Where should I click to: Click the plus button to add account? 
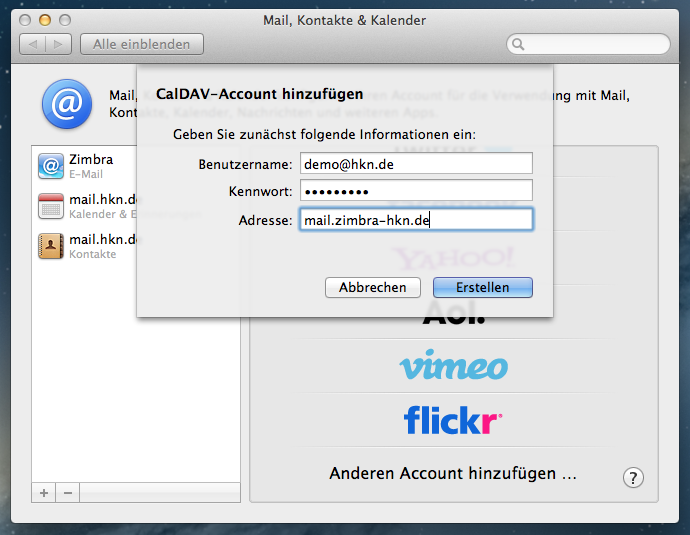click(x=44, y=493)
